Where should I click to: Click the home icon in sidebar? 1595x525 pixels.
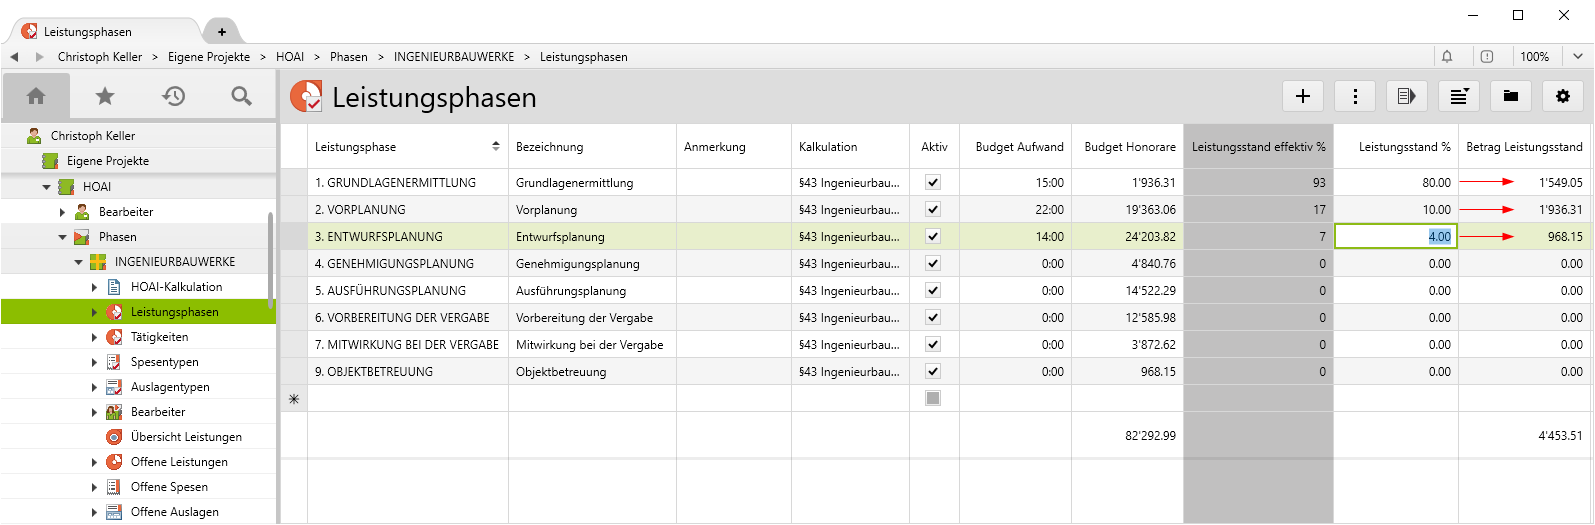(x=36, y=96)
